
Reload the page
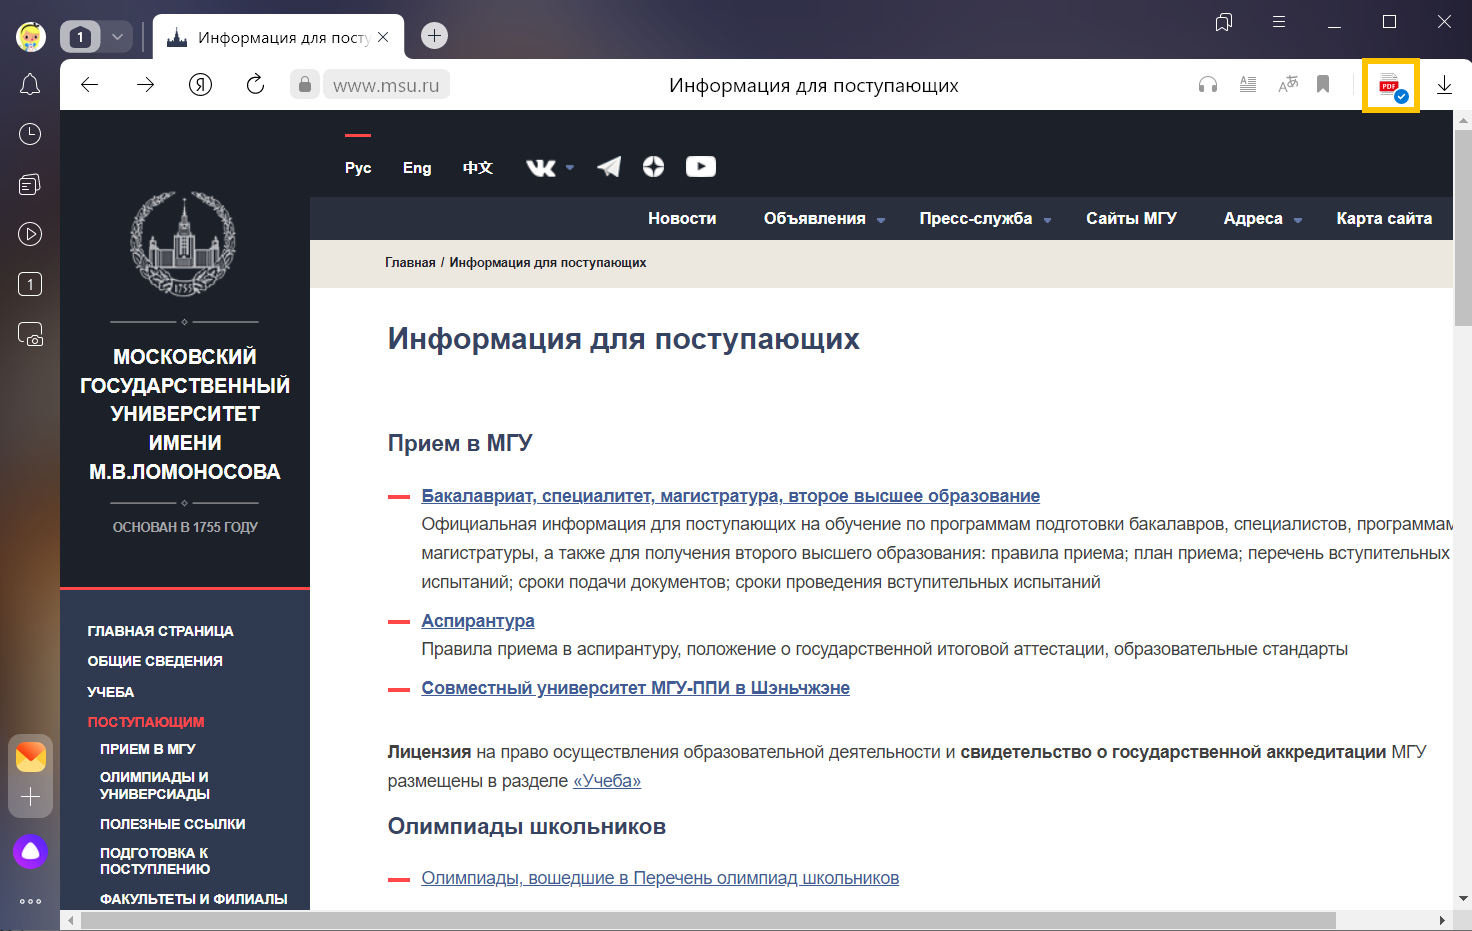click(255, 84)
